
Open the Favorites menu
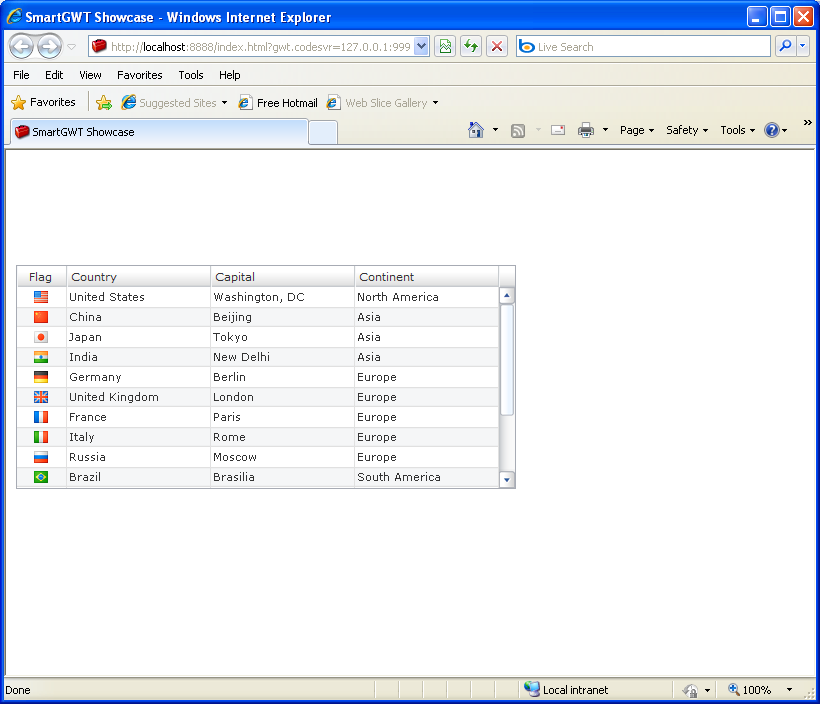click(x=140, y=75)
